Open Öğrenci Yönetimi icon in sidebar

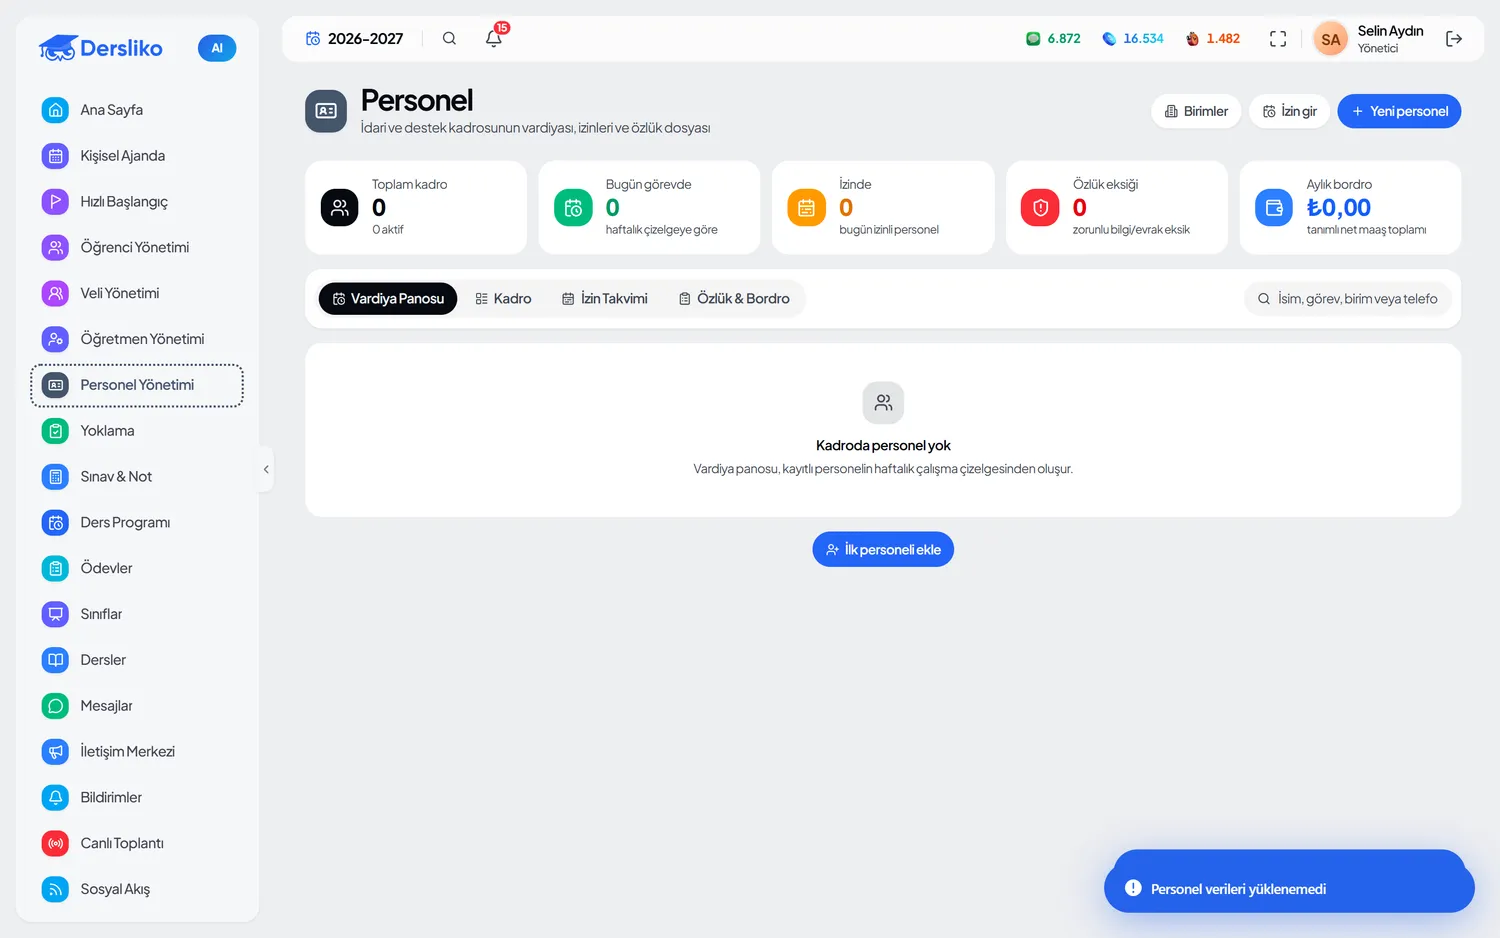56,247
